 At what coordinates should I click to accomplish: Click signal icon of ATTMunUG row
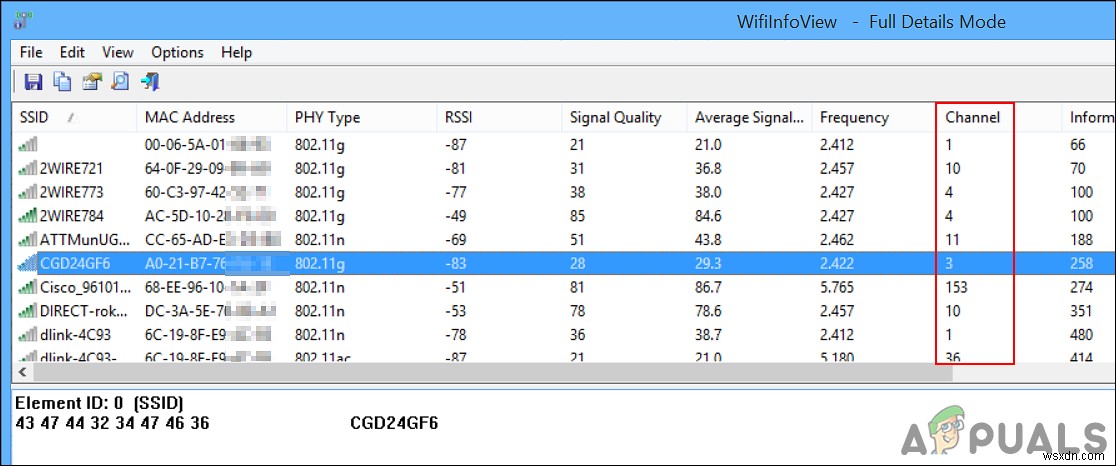coord(28,239)
